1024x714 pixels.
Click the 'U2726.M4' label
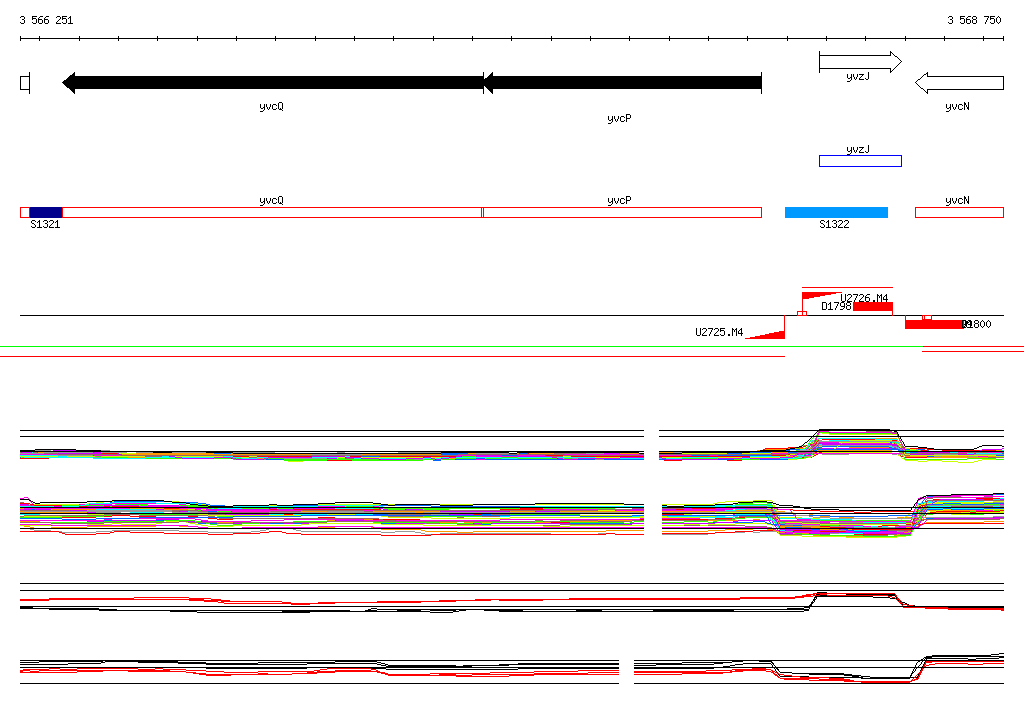(864, 298)
